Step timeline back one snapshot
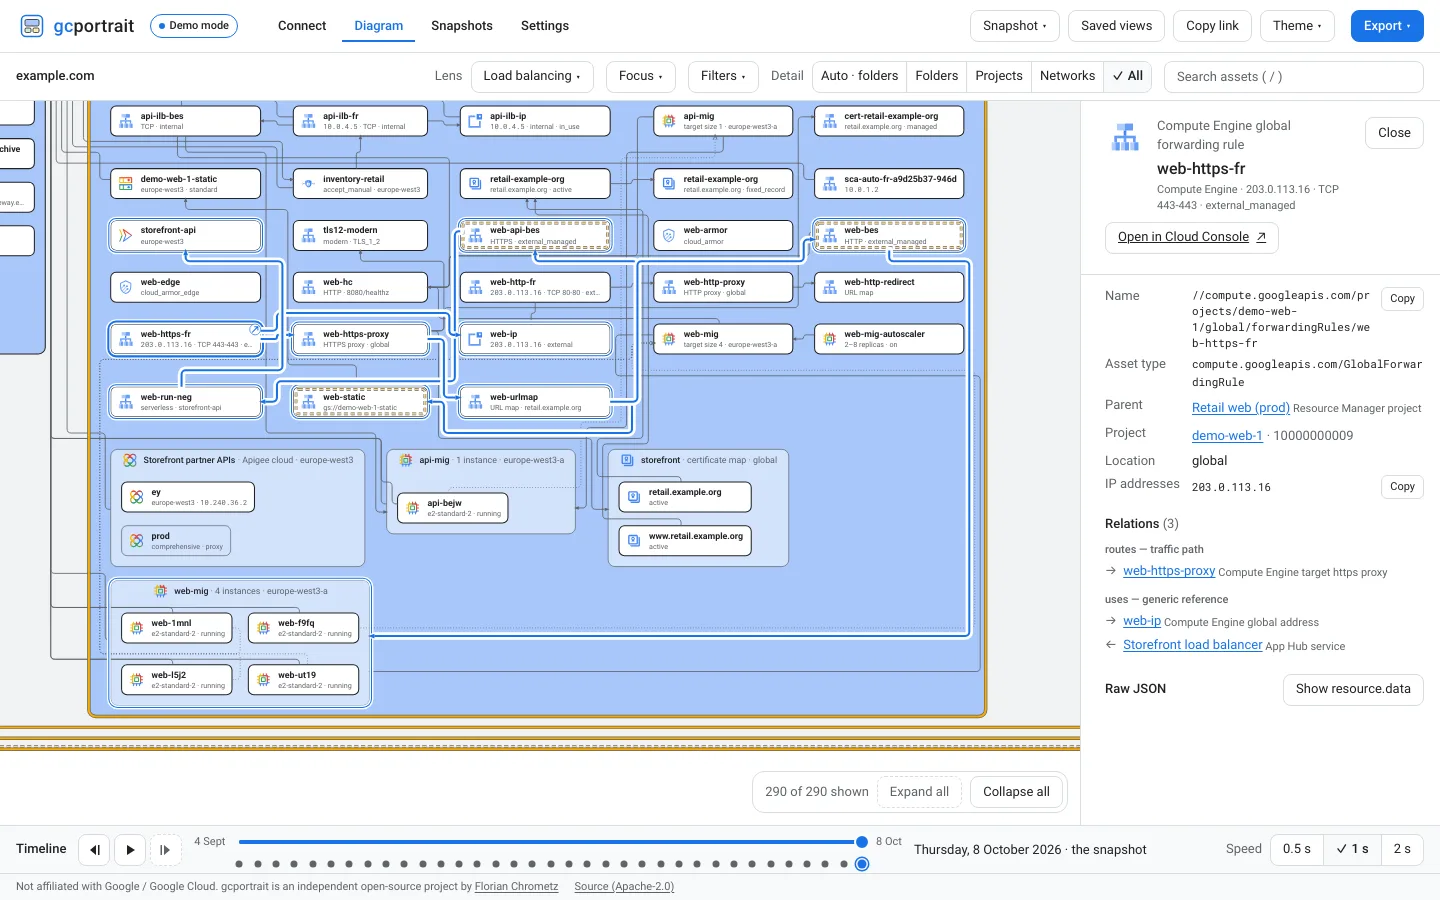This screenshot has height=900, width=1440. (x=94, y=850)
